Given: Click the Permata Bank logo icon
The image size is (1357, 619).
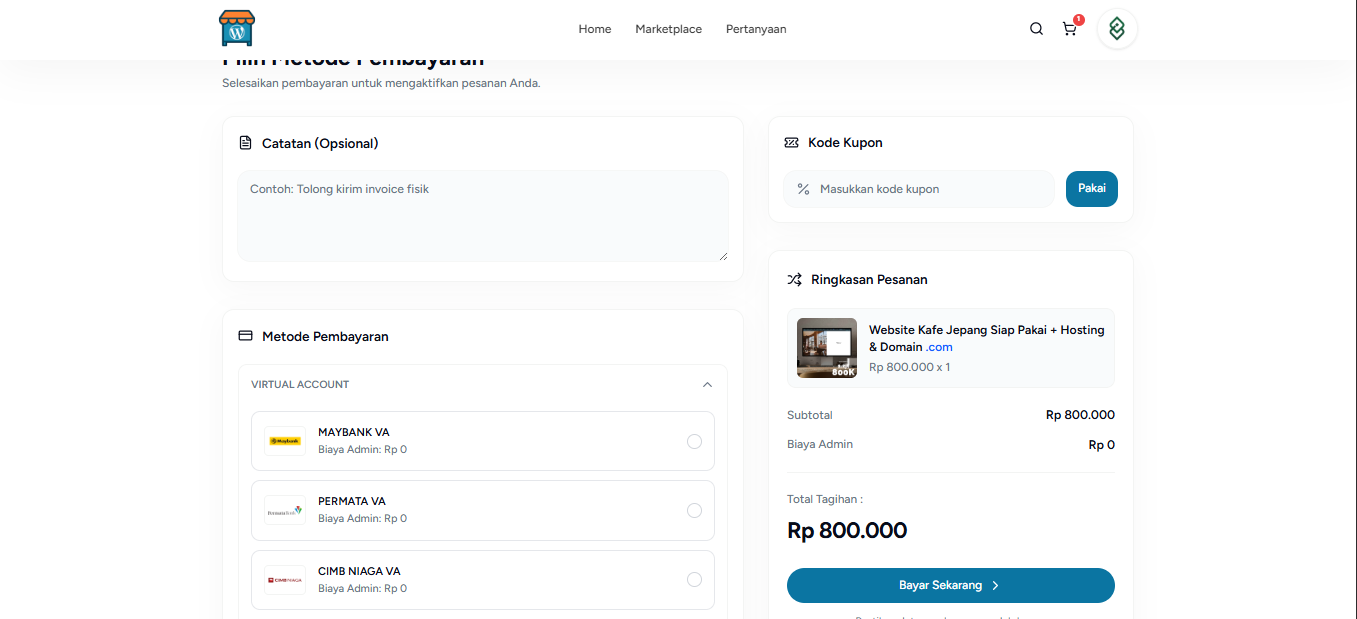Looking at the screenshot, I should point(285,511).
